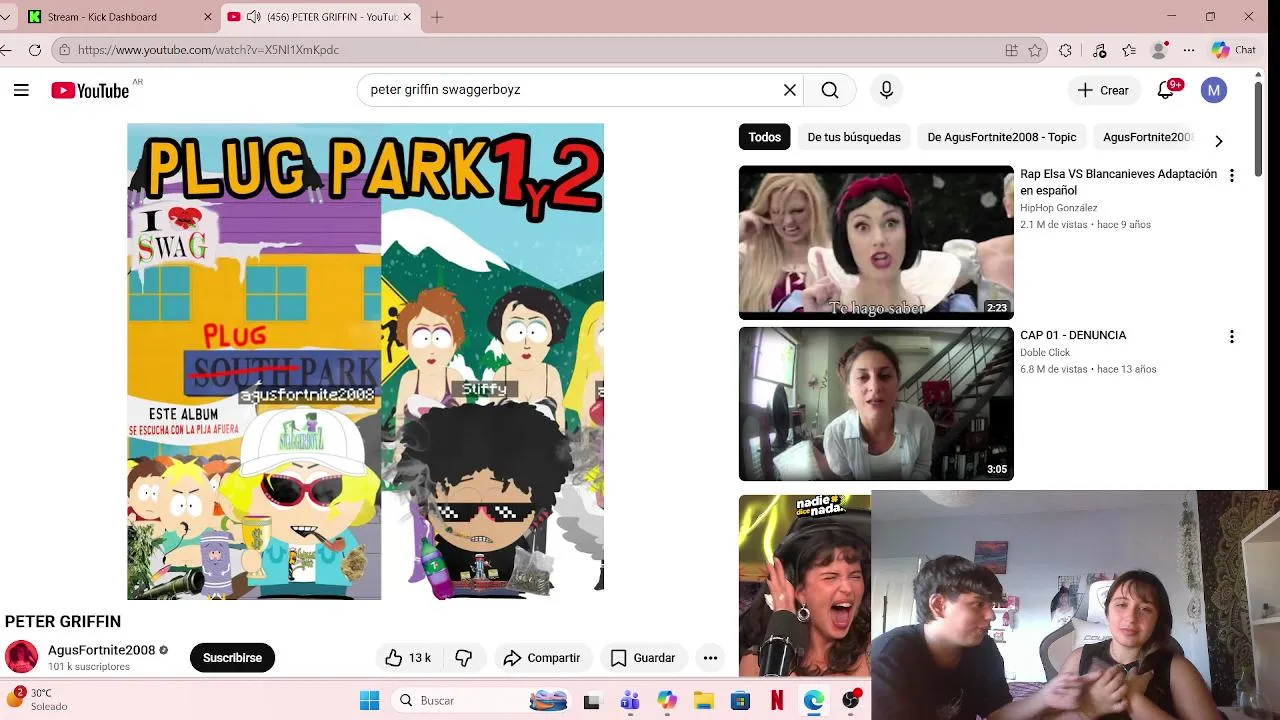Switch to the PETER GRIFFIN YouTube tab
Viewport: 1280px width, 720px height.
pos(320,17)
